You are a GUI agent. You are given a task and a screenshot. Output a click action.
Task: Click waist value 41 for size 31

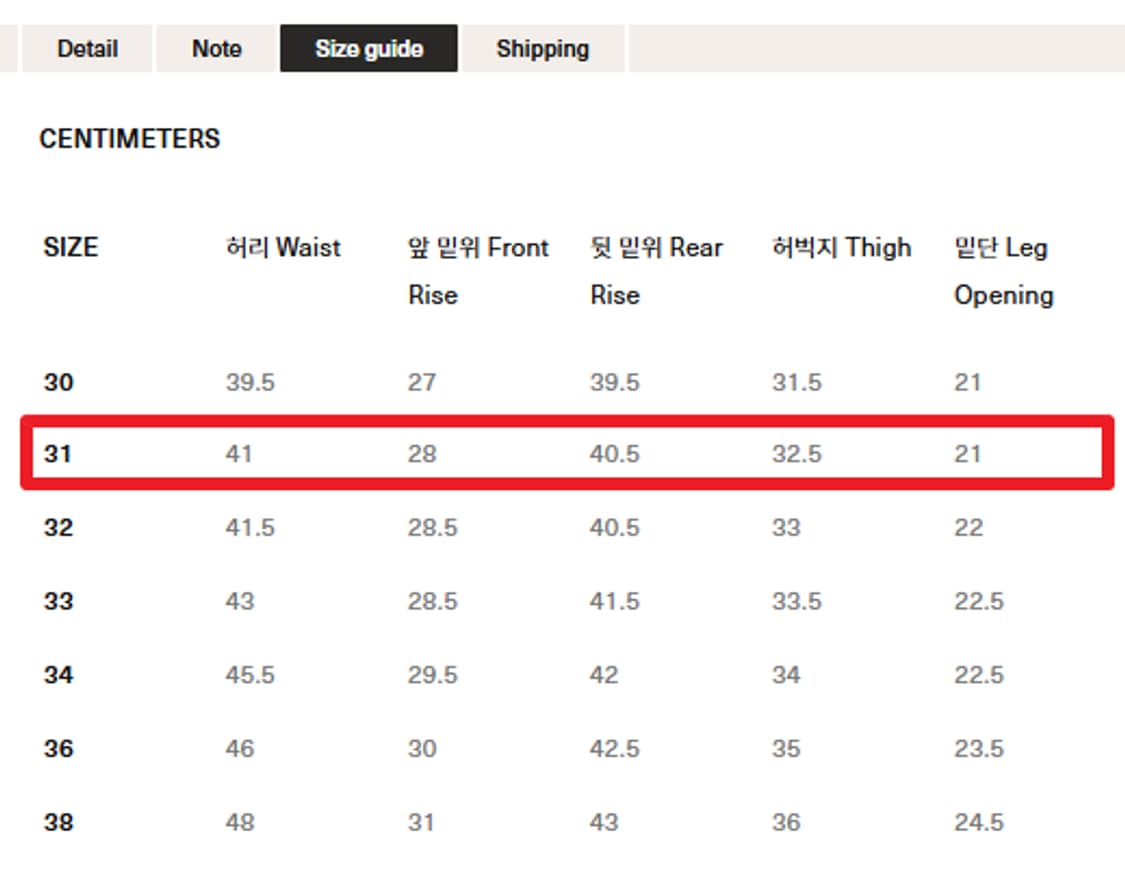[239, 454]
